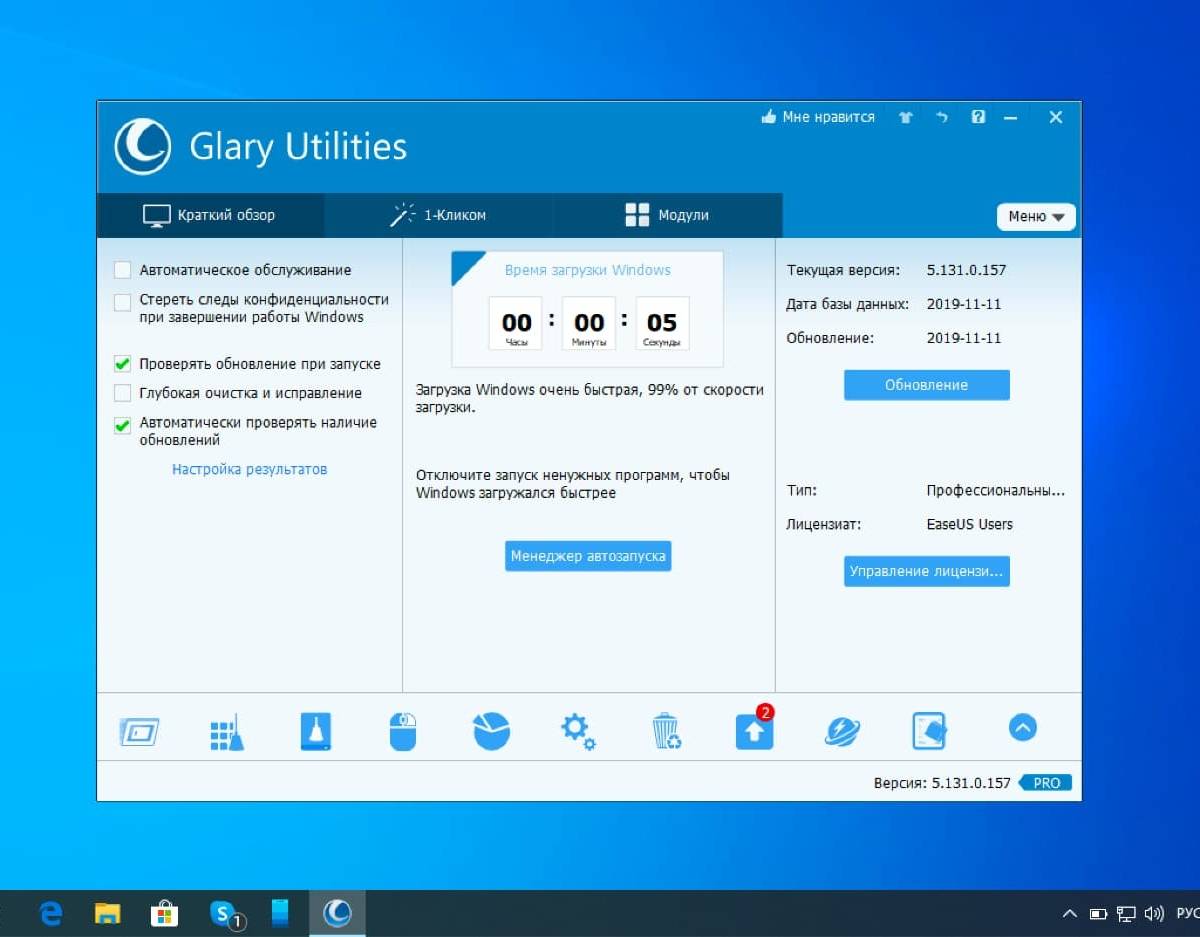The height and width of the screenshot is (937, 1200).
Task: Open the process manager gears icon
Action: pos(578,731)
